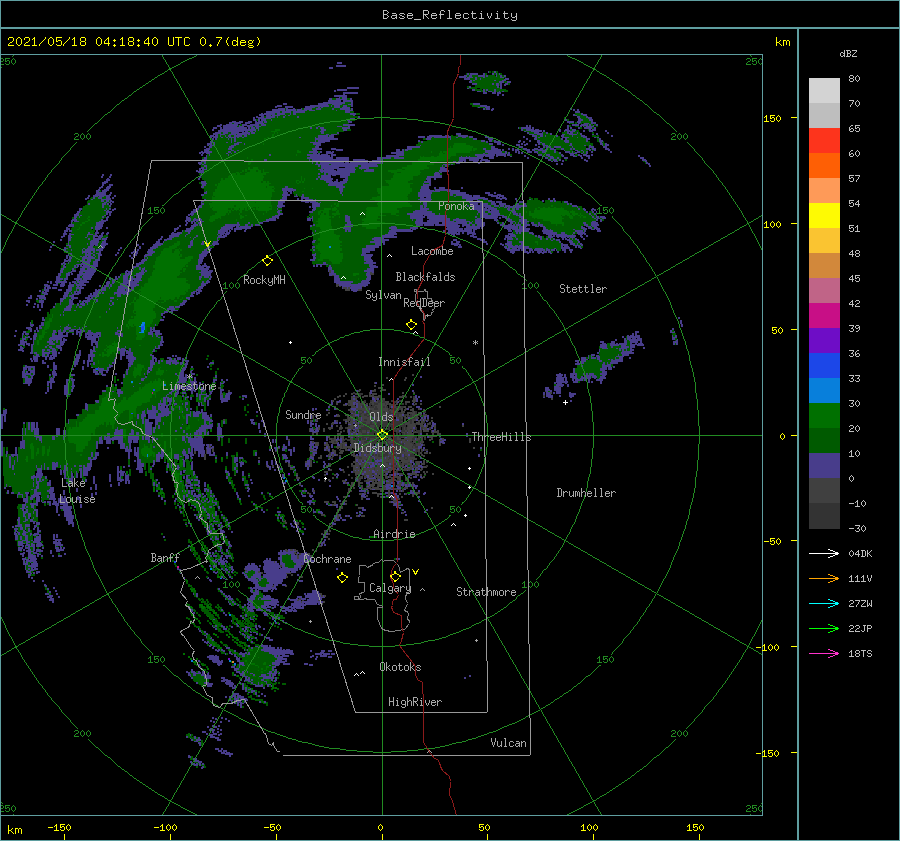Select the blue 33–36 dBZ swatch

(824, 366)
